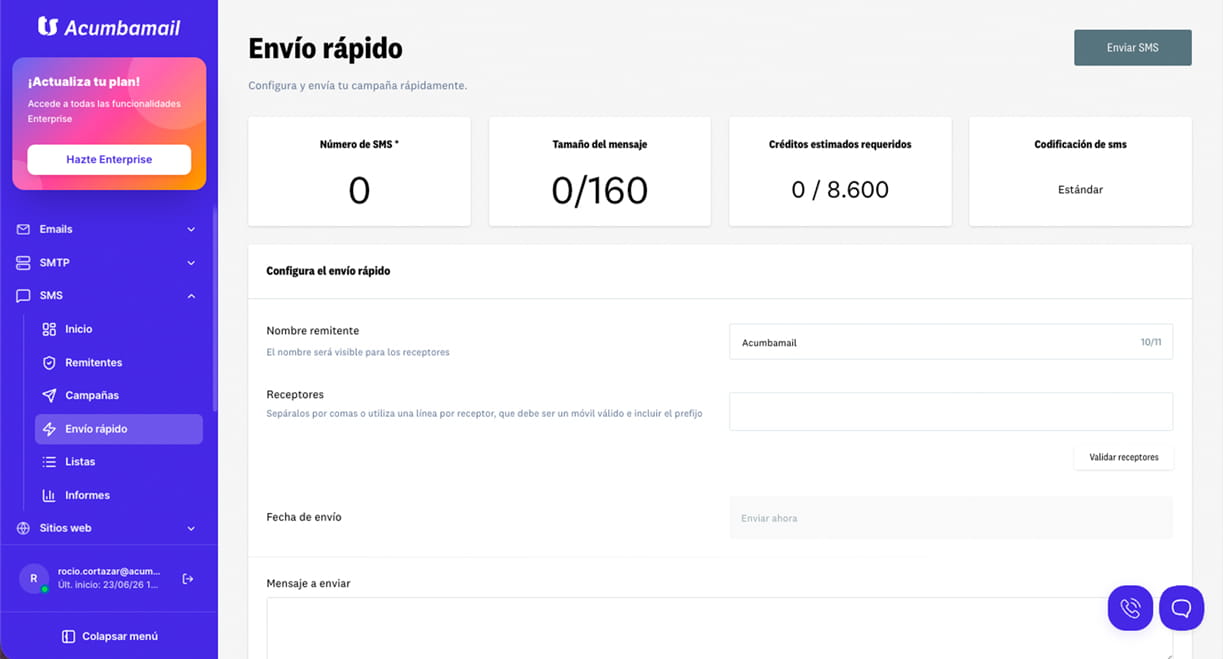Focus the Receptores input field
The height and width of the screenshot is (659, 1223).
pos(950,411)
